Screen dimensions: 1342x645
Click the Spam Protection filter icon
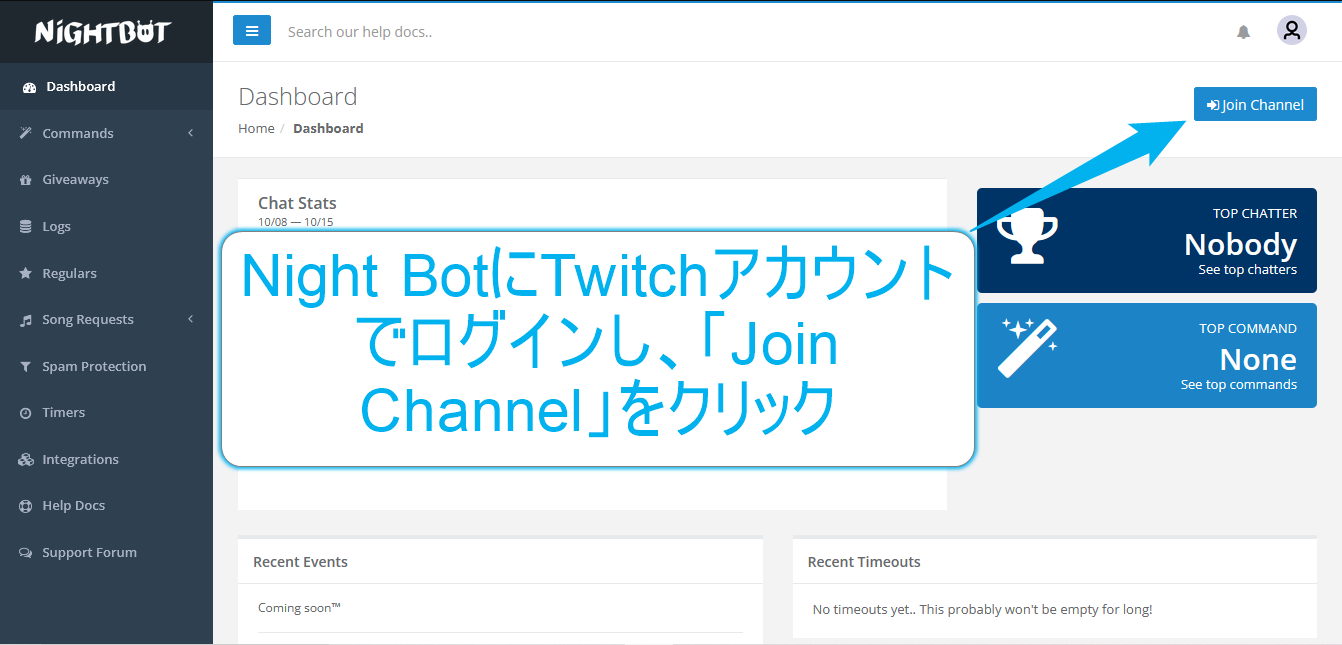point(24,366)
